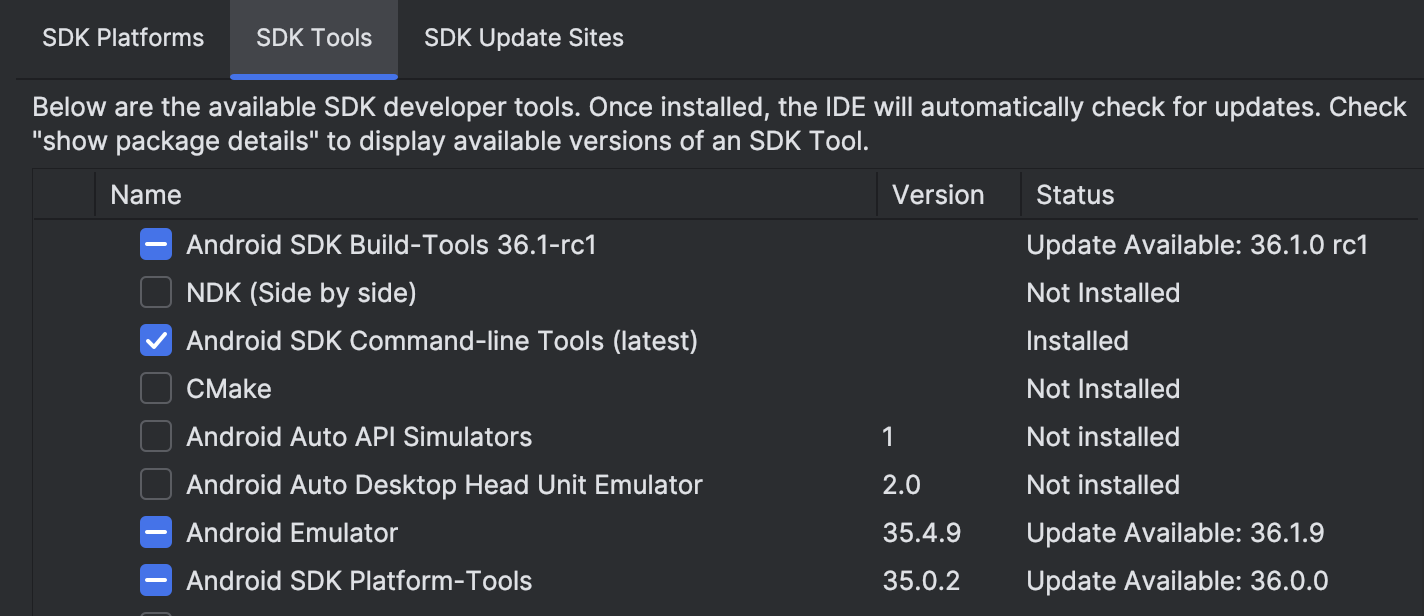The width and height of the screenshot is (1424, 616).
Task: Click Build-Tools Update Available 36.1.0 rc1 status
Action: pyautogui.click(x=1197, y=245)
